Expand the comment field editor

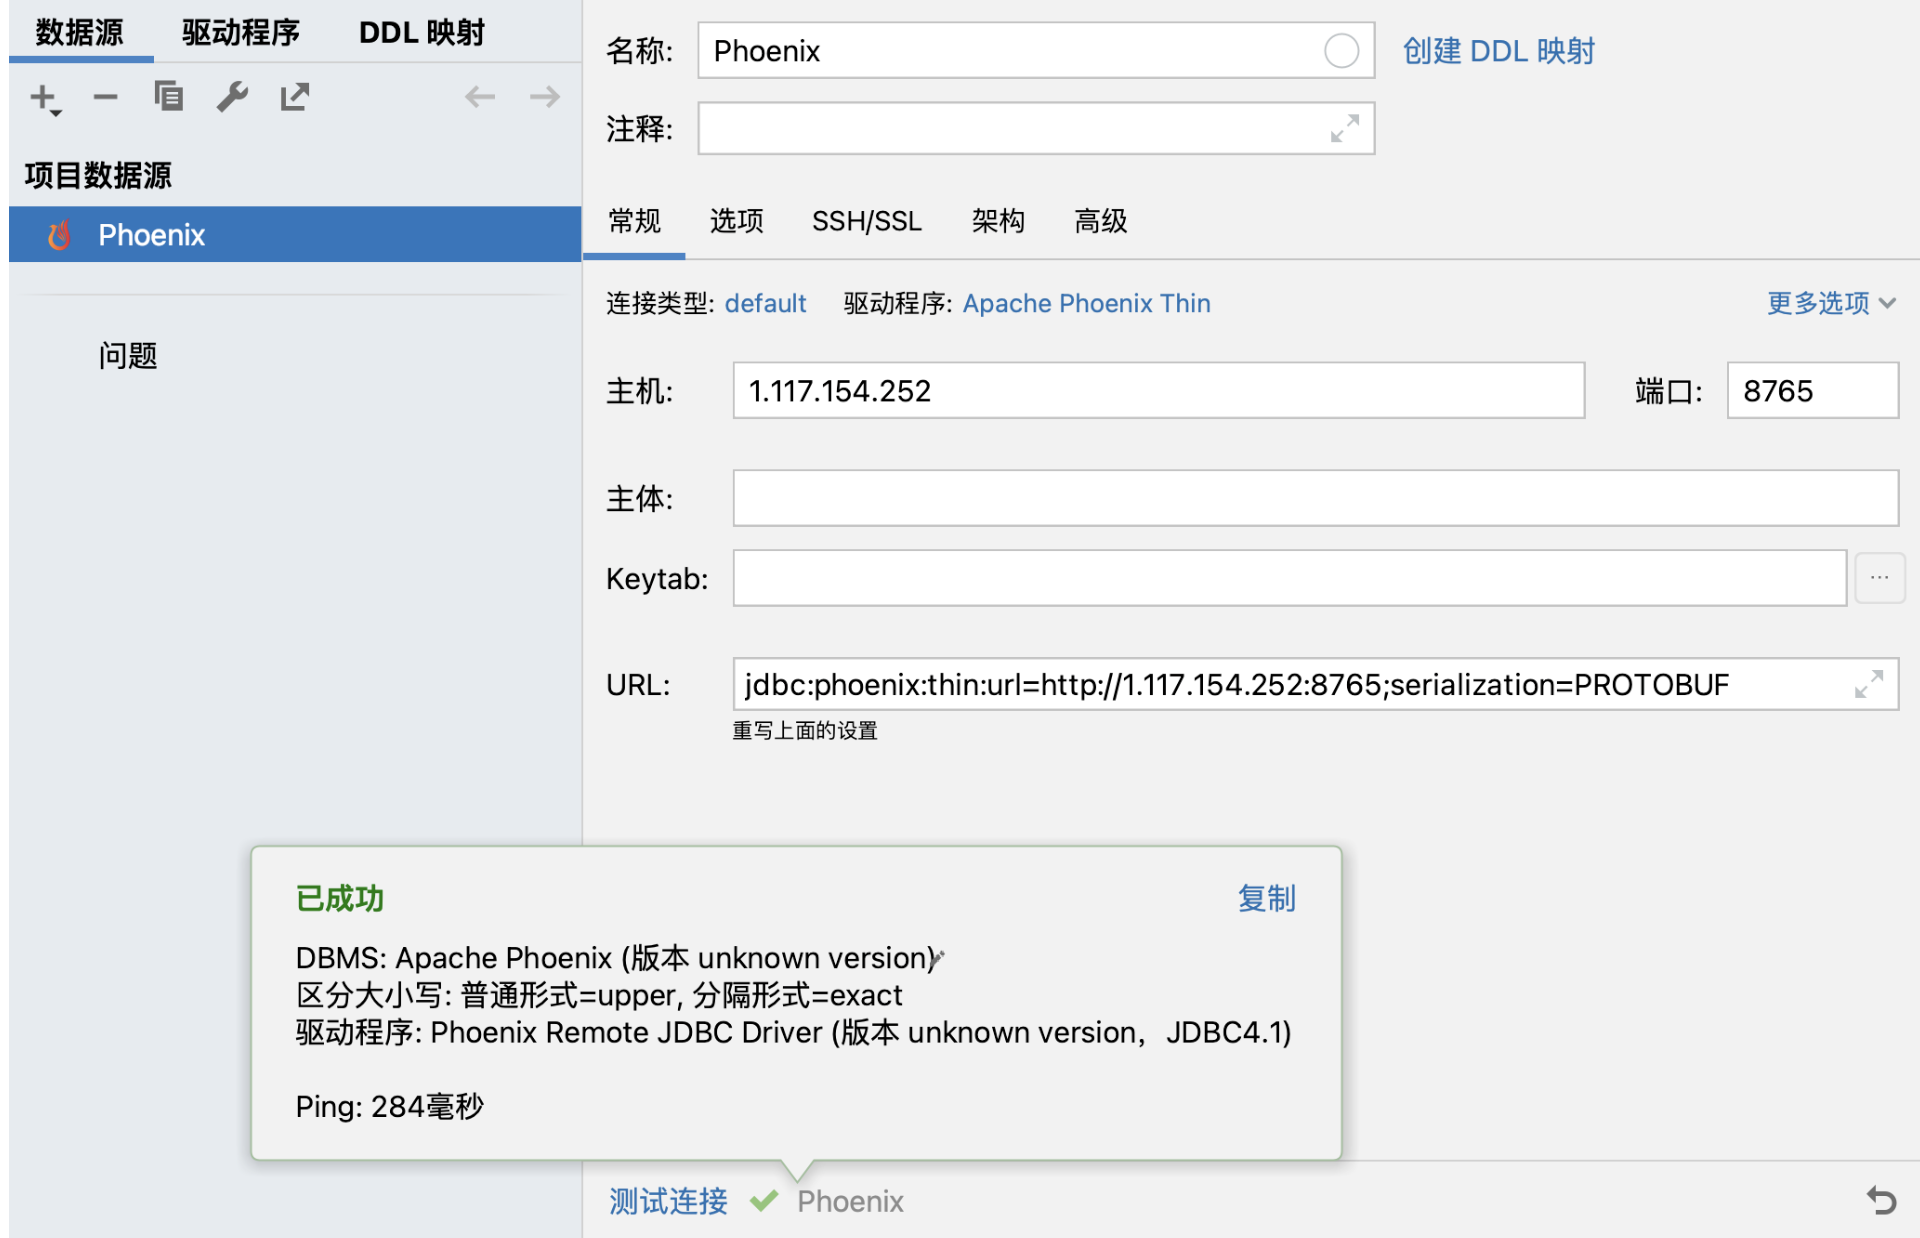point(1345,128)
